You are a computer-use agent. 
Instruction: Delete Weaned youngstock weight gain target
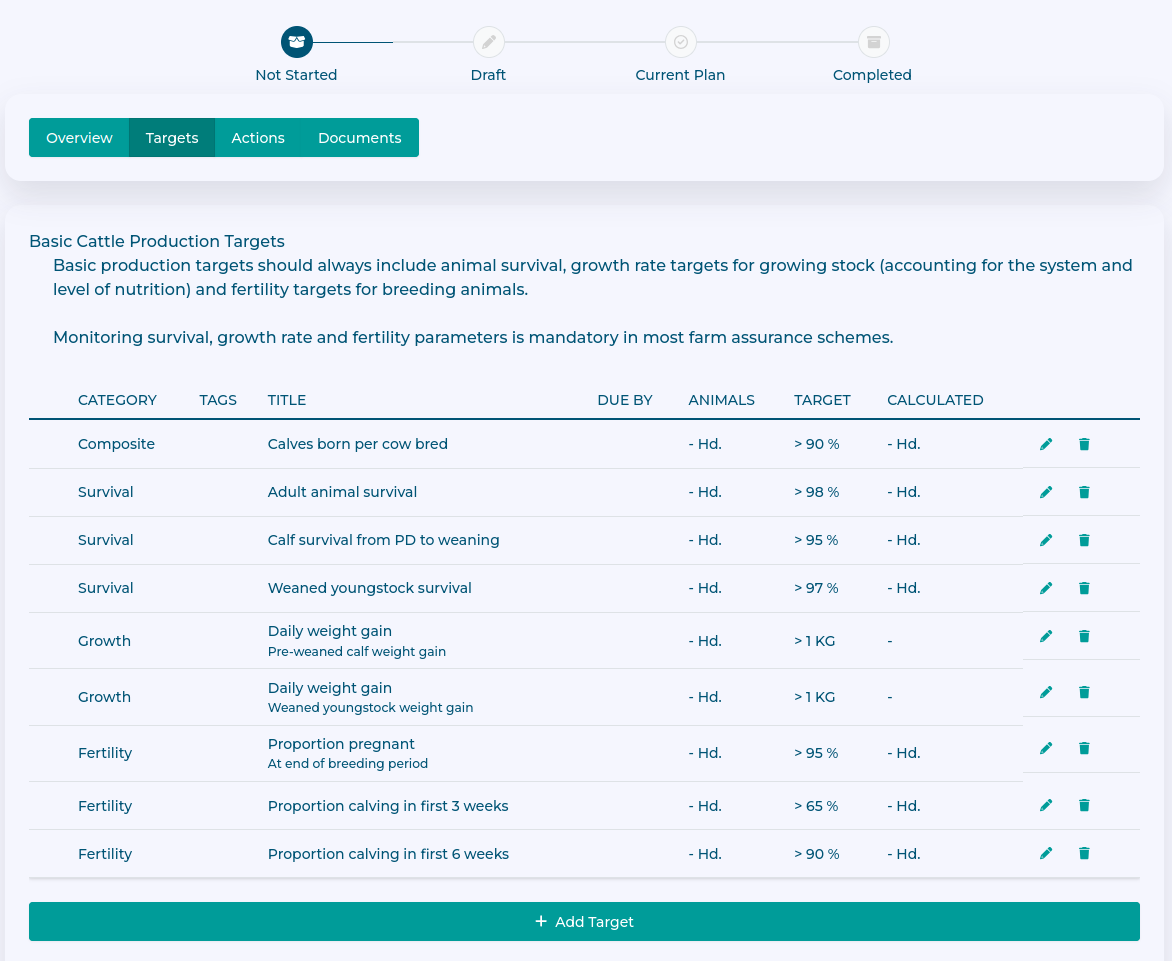click(x=1084, y=692)
